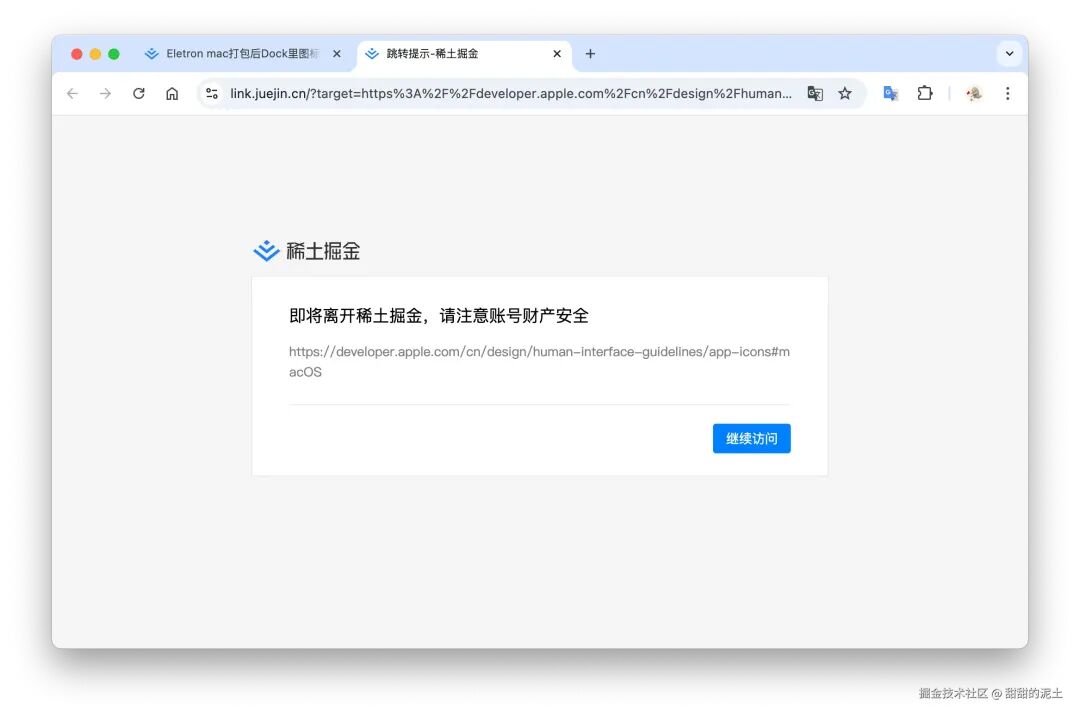Open the extensions puzzle icon

pos(925,94)
